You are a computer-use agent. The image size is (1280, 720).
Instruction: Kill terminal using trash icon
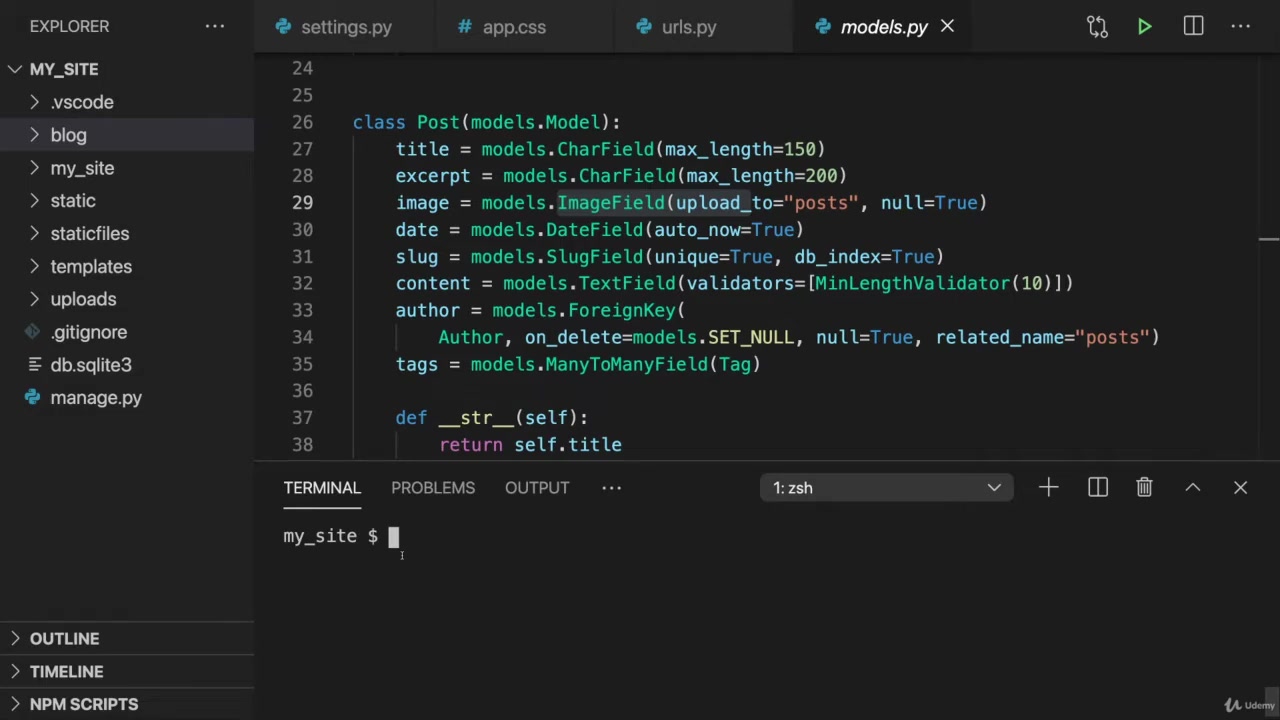(1144, 488)
